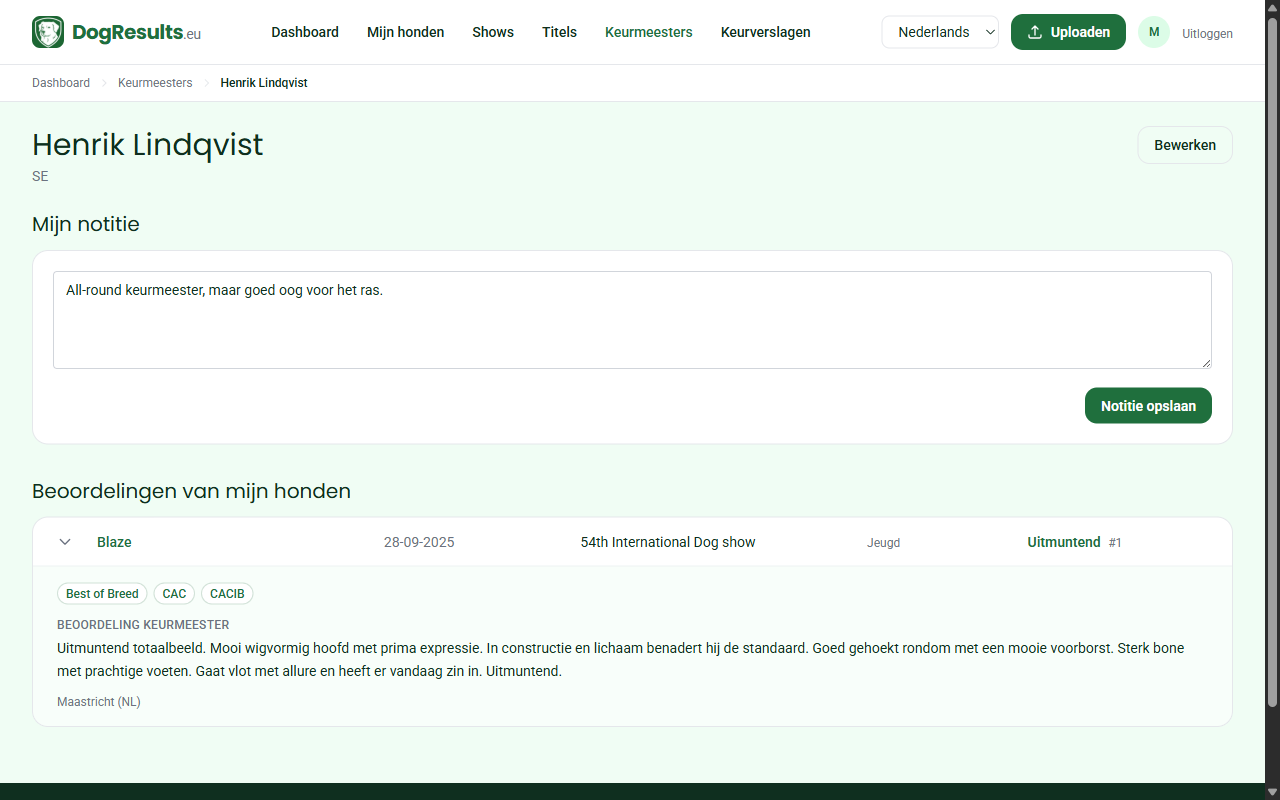This screenshot has width=1280, height=800.
Task: Click the #1 placement text
Action: point(1115,543)
